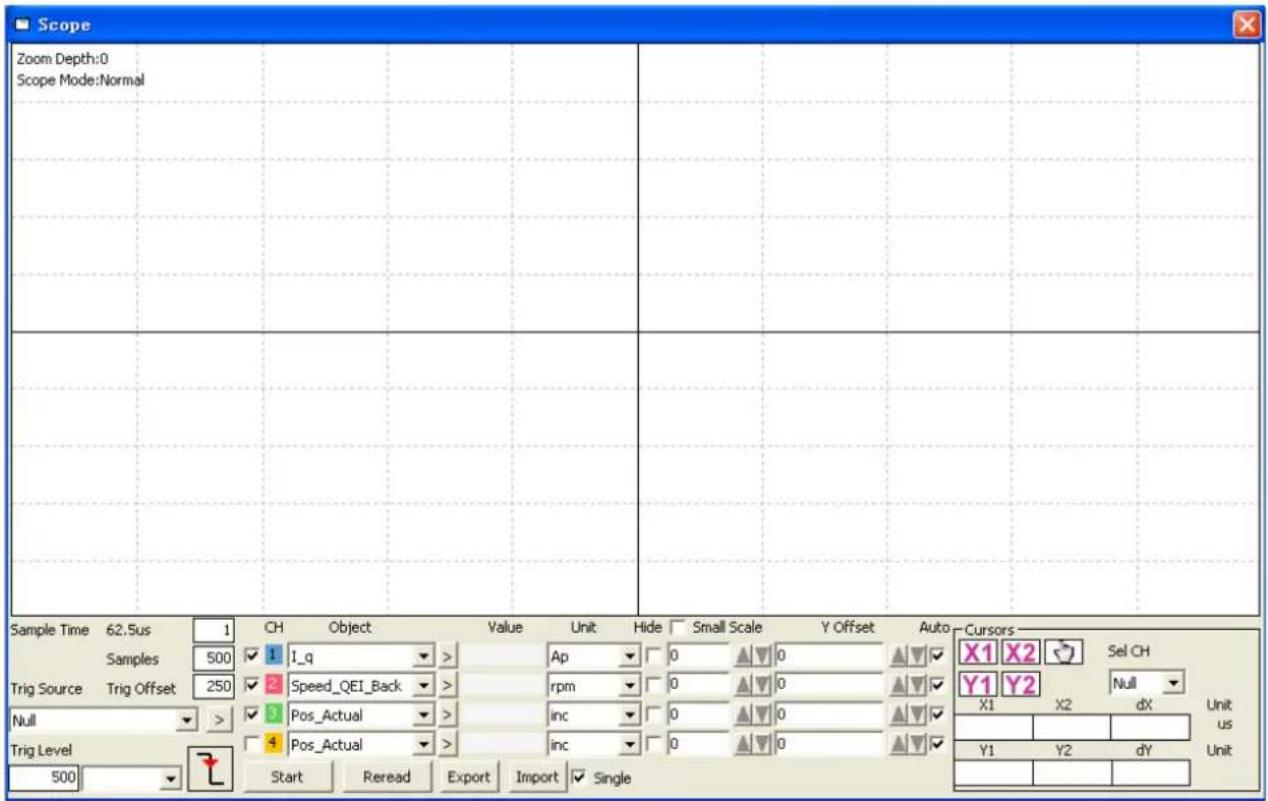Decrease small scale for channel 1 (down arrow)
Viewport: 1268px width, 801px height.
(x=760, y=657)
